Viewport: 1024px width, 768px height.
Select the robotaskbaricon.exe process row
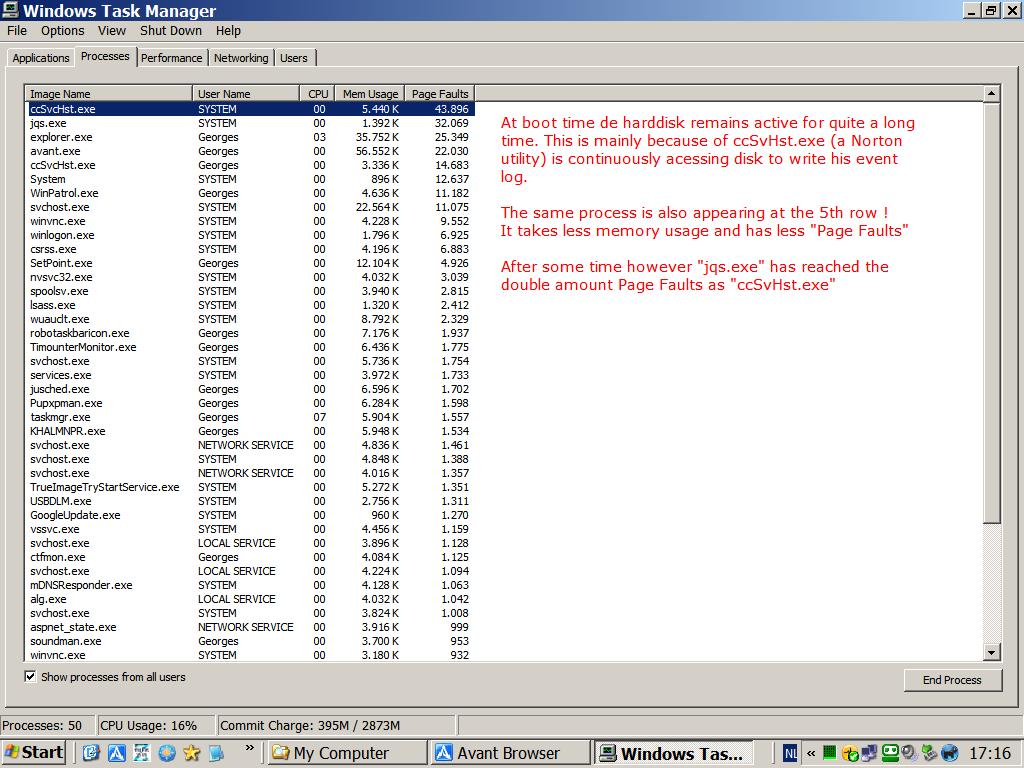[250, 333]
